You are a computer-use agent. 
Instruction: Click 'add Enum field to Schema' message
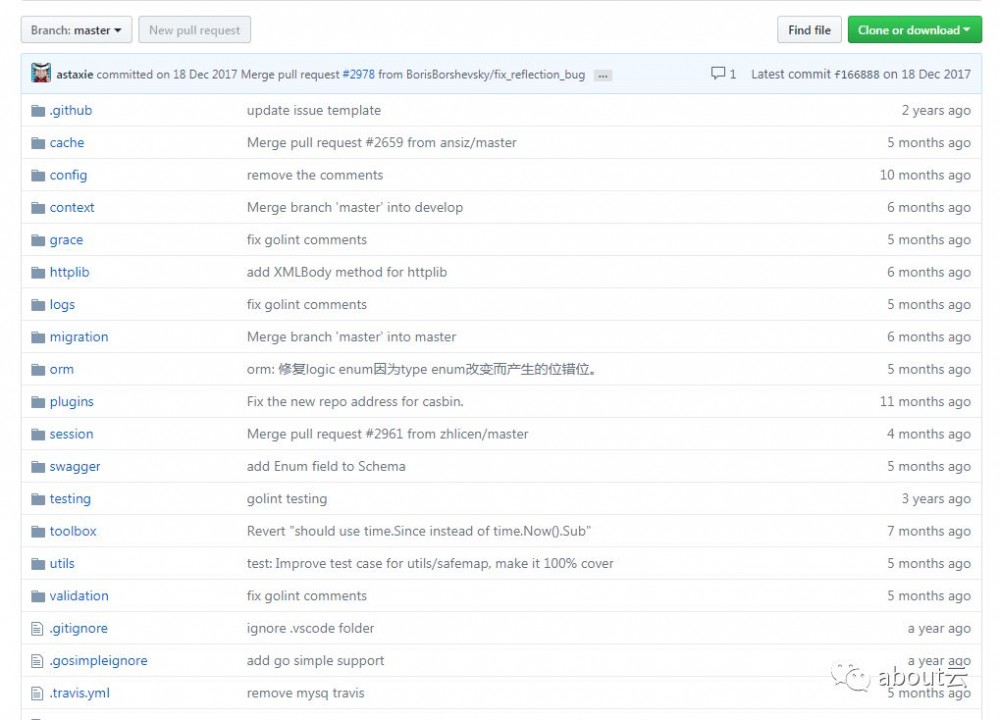tap(326, 467)
